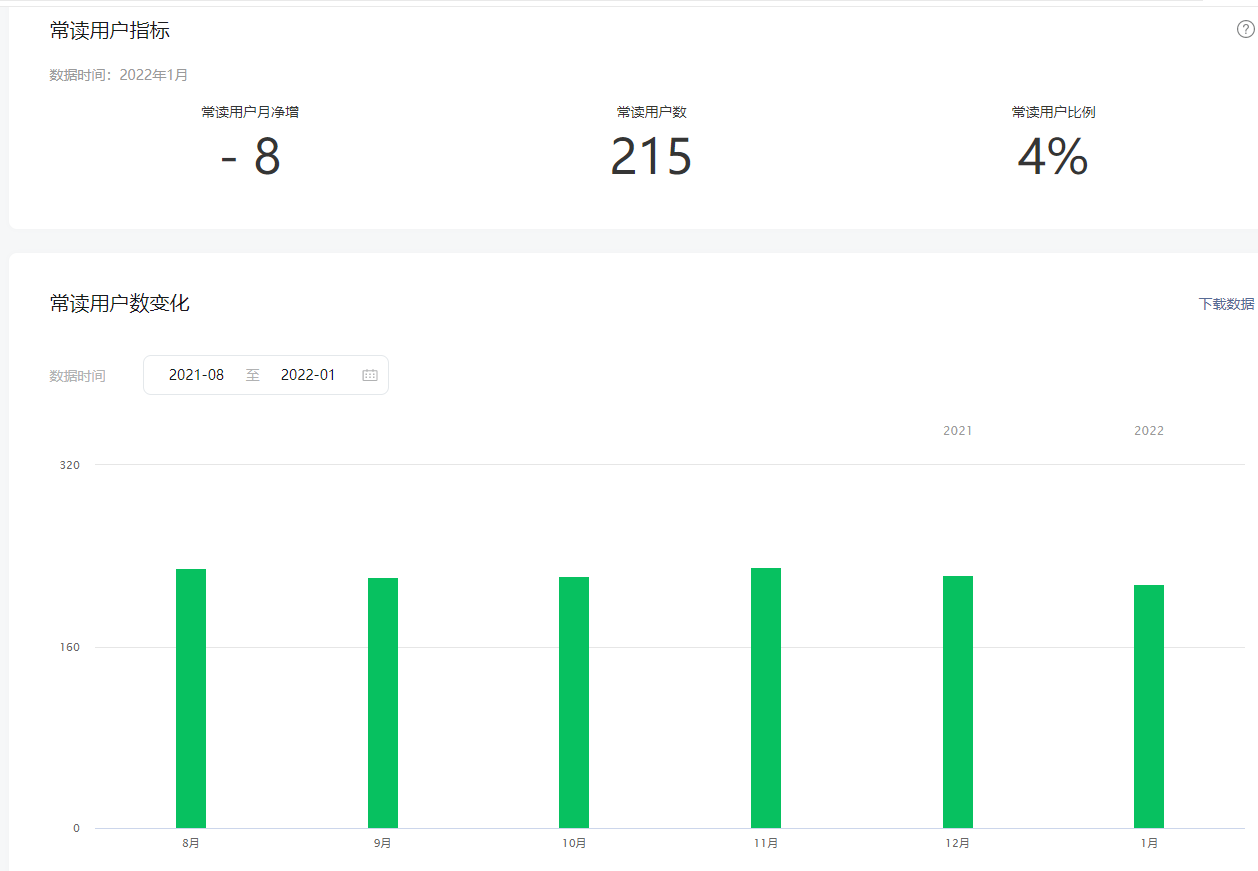Click the 常读用户数 value 215
Viewport: 1258px width, 871px height.
tap(651, 157)
